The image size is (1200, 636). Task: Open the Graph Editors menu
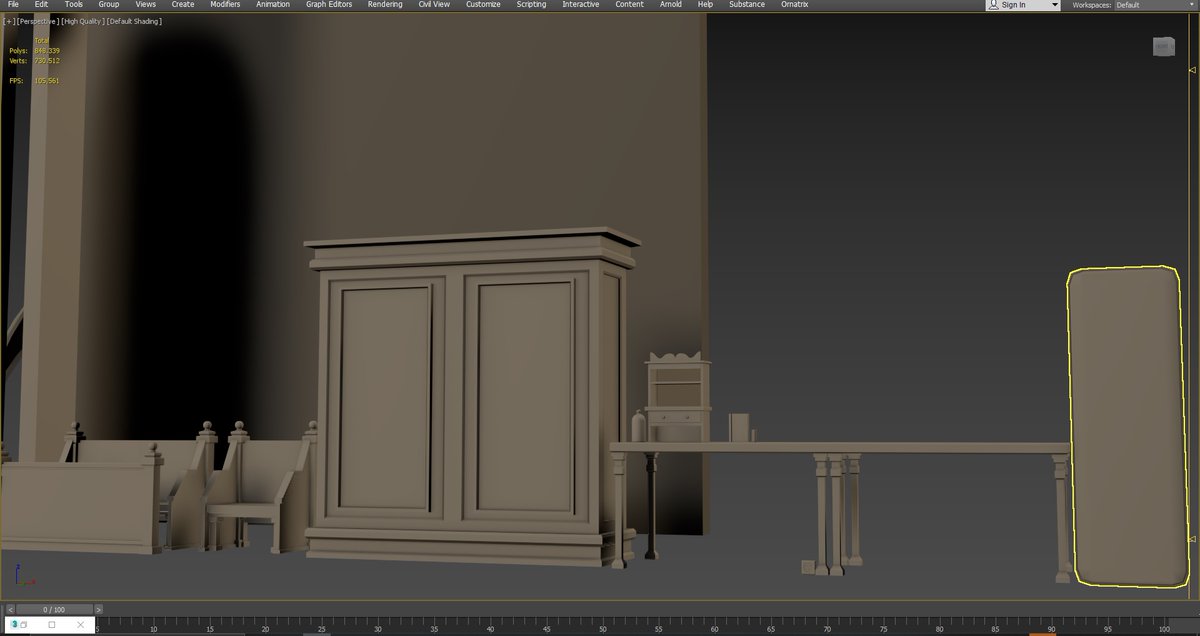coord(329,4)
